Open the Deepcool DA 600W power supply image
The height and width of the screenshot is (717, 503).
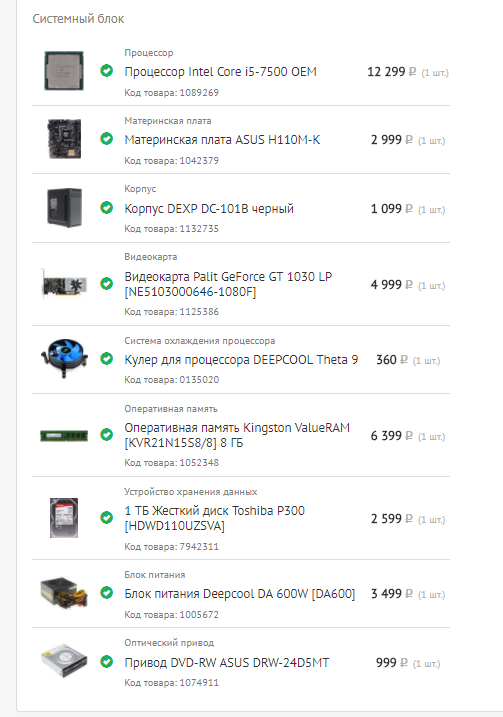64,593
